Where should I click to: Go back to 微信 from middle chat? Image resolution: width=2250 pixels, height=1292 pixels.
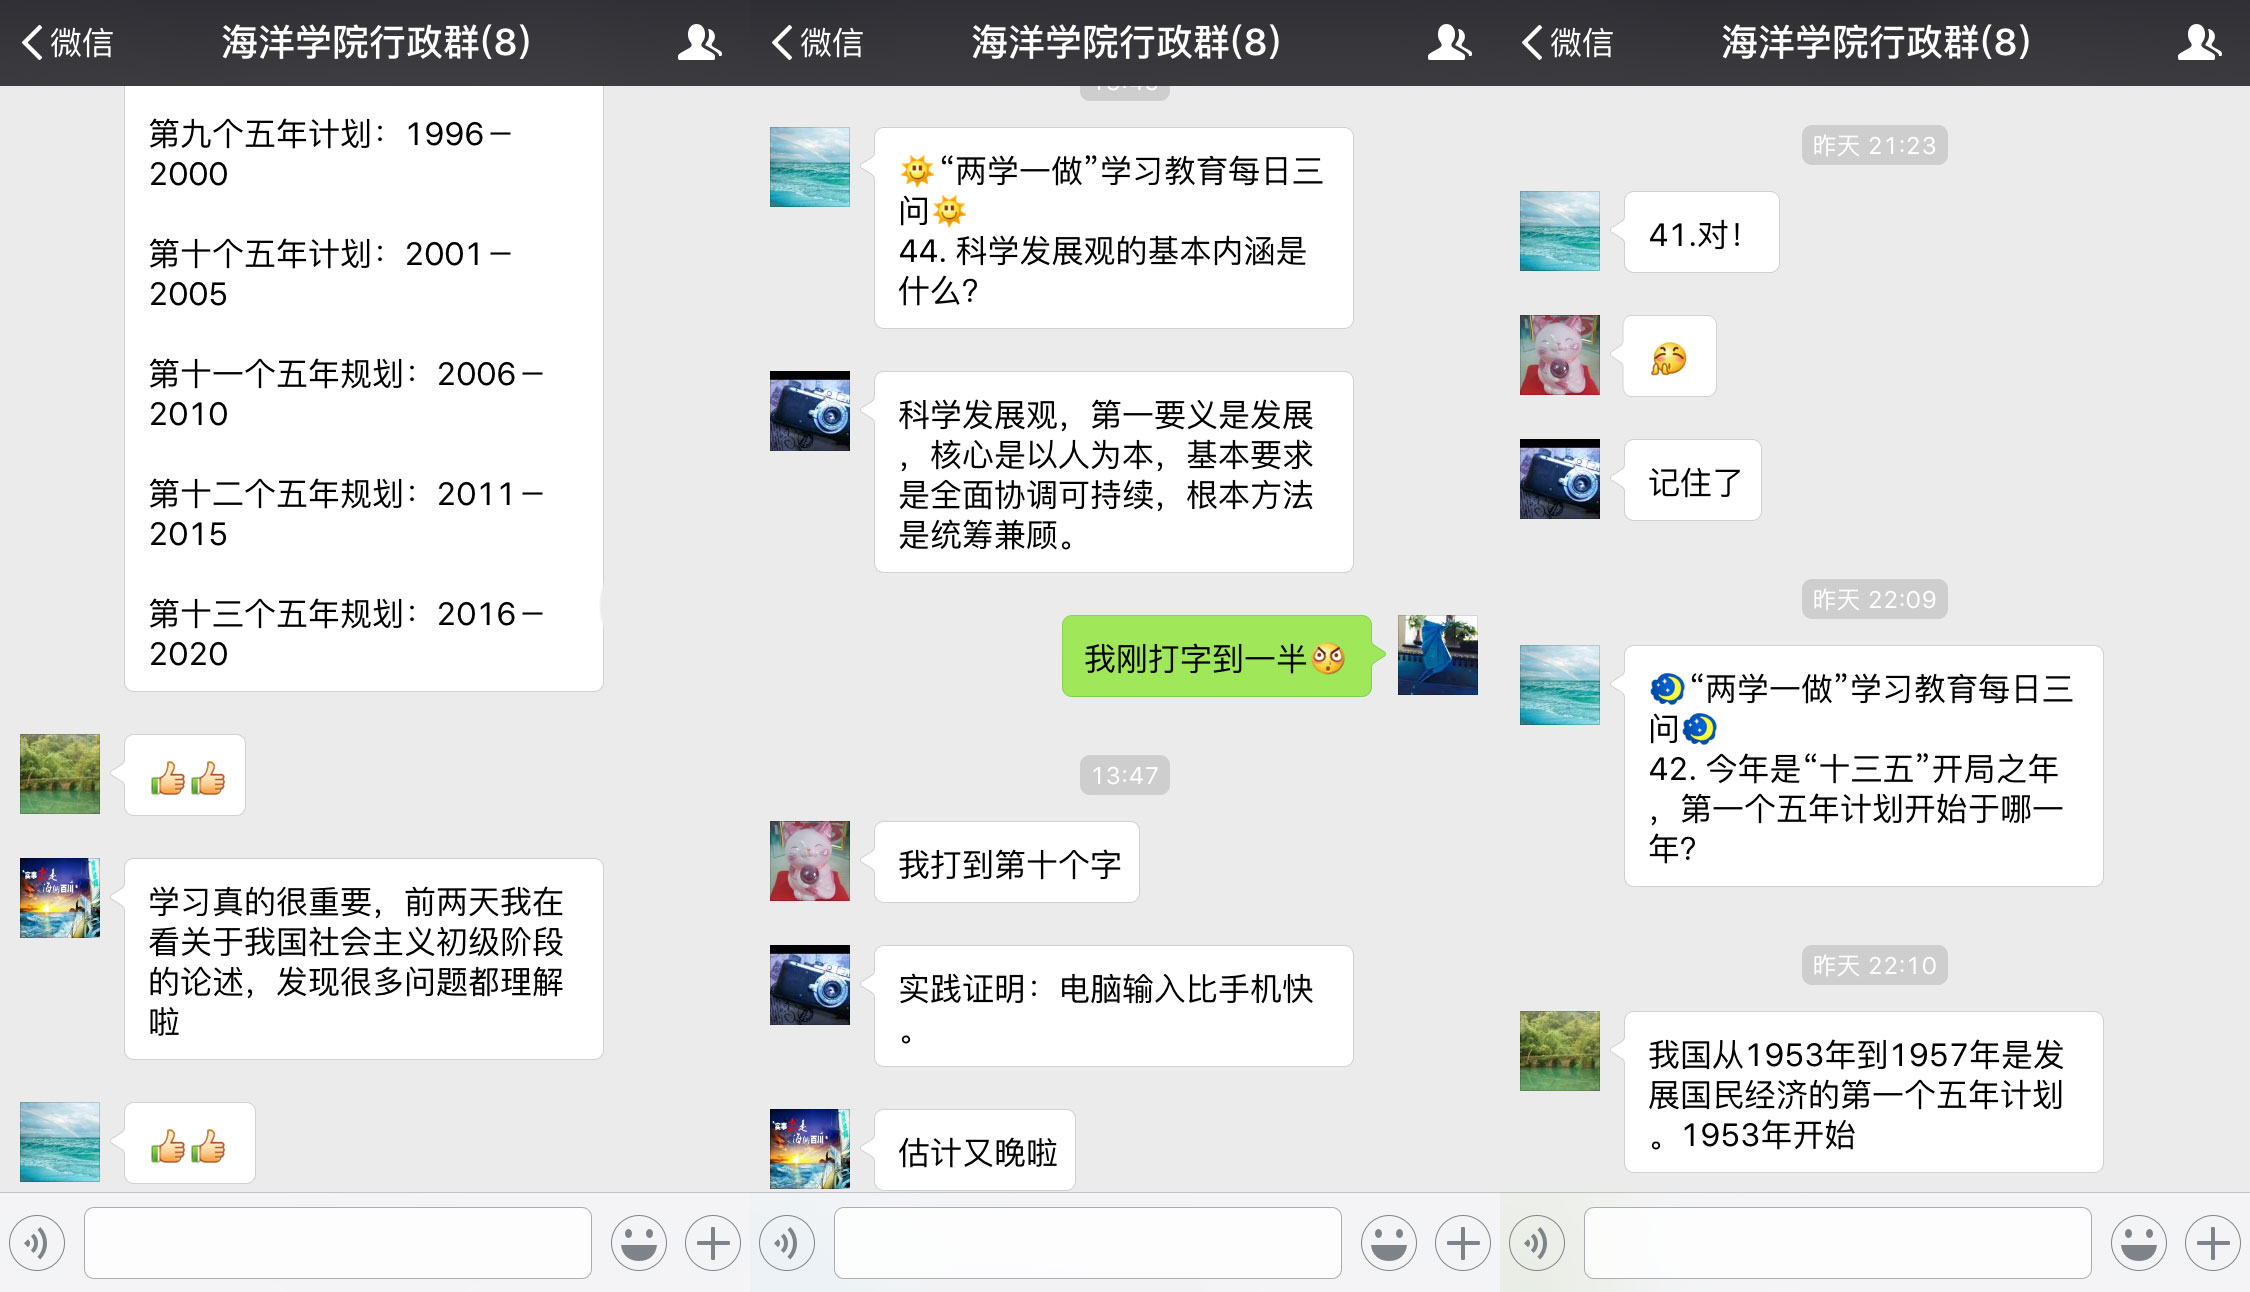818,42
